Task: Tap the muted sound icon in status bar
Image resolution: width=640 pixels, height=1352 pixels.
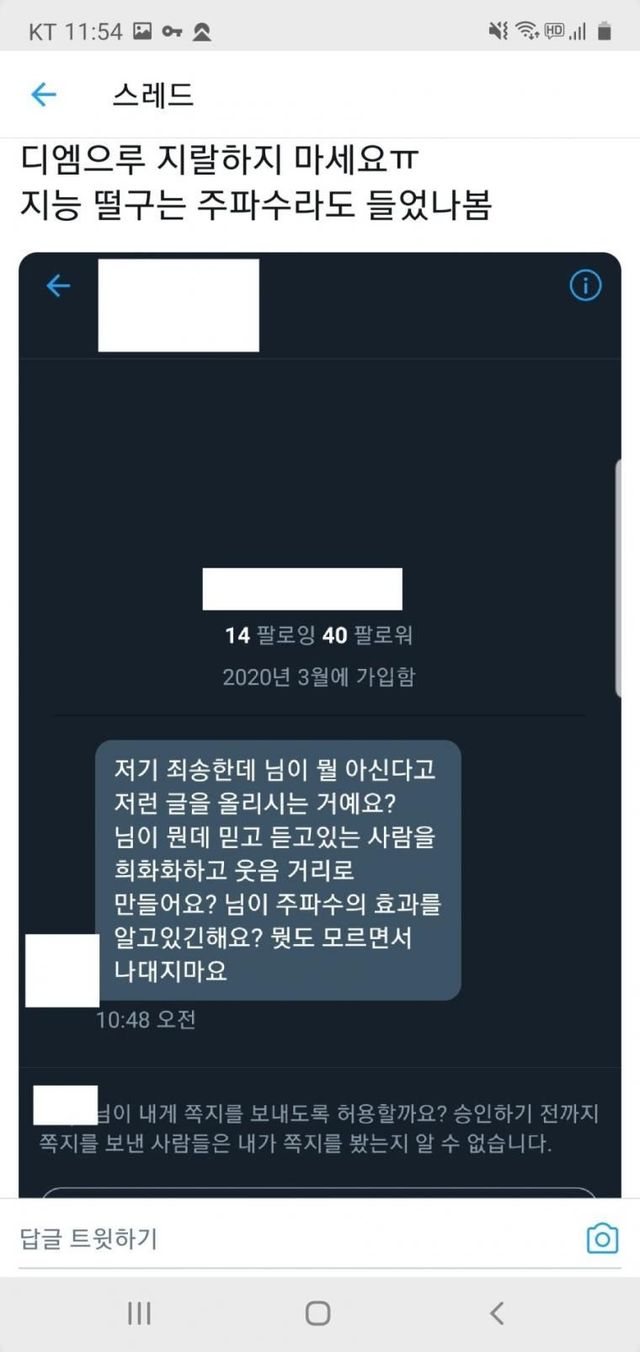Action: (498, 32)
